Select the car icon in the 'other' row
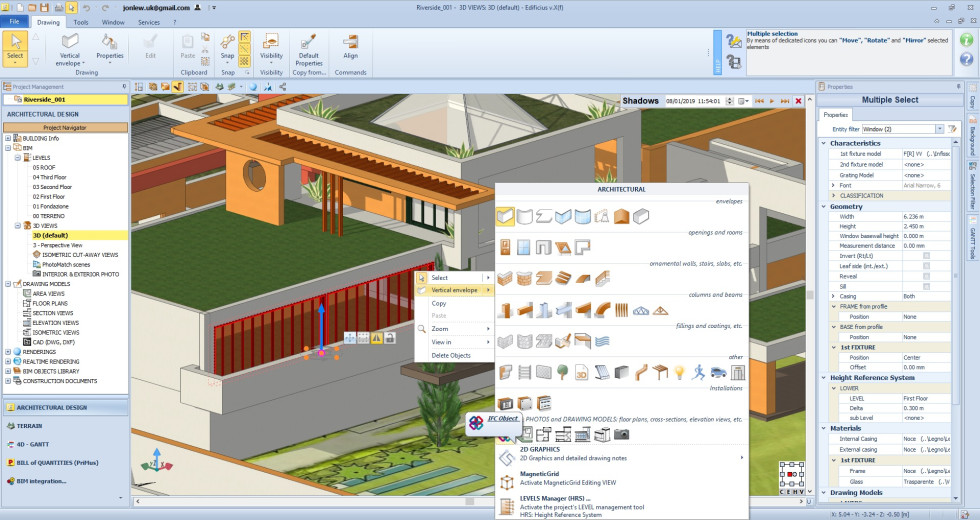This screenshot has width=980, height=520. click(716, 373)
